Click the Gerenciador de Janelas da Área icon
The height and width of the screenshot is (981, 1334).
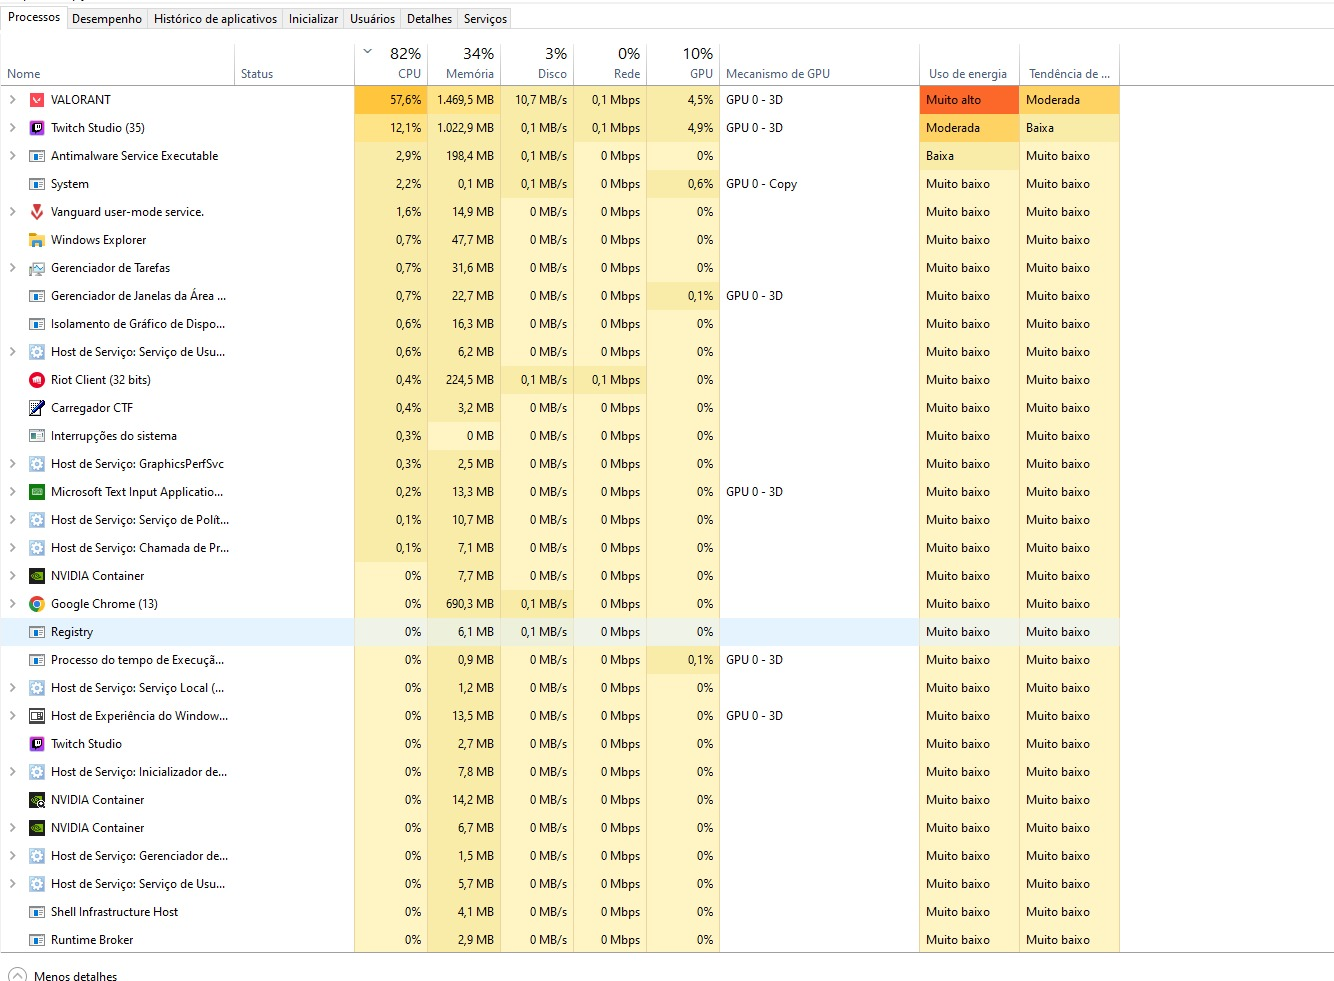(x=37, y=296)
